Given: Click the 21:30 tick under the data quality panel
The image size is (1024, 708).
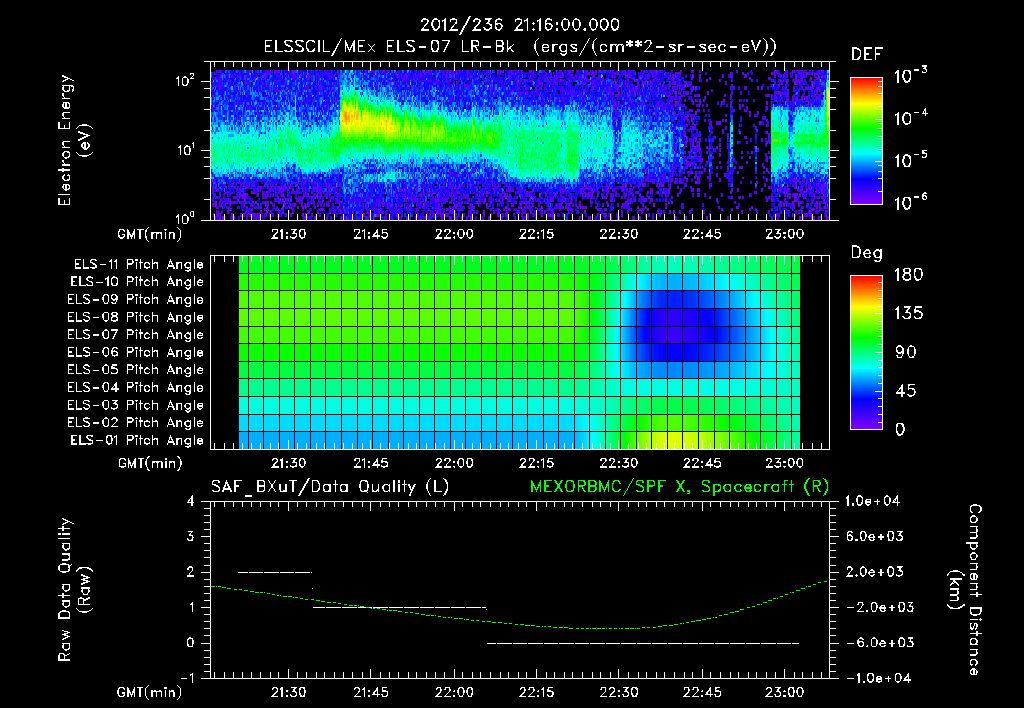Looking at the screenshot, I should coord(288,692).
